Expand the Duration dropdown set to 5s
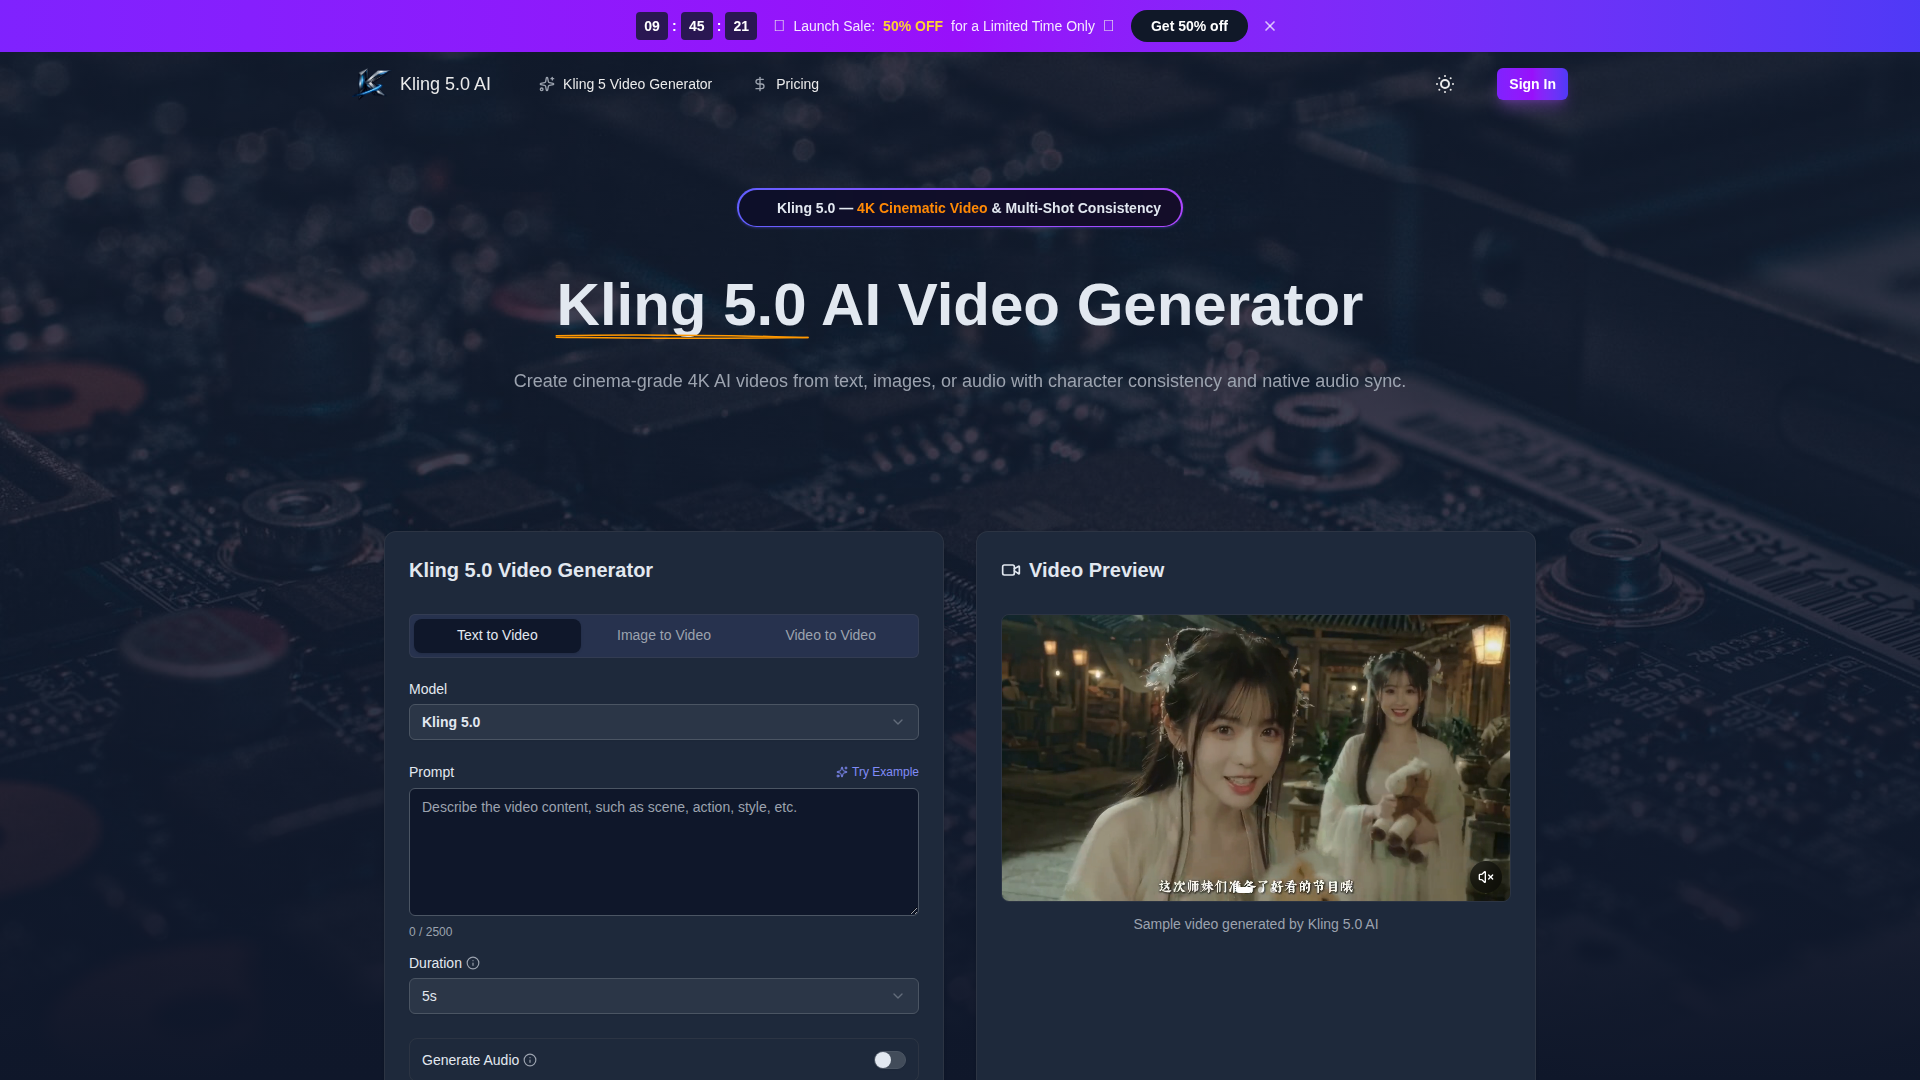Screen dimensions: 1920x1080 point(663,996)
